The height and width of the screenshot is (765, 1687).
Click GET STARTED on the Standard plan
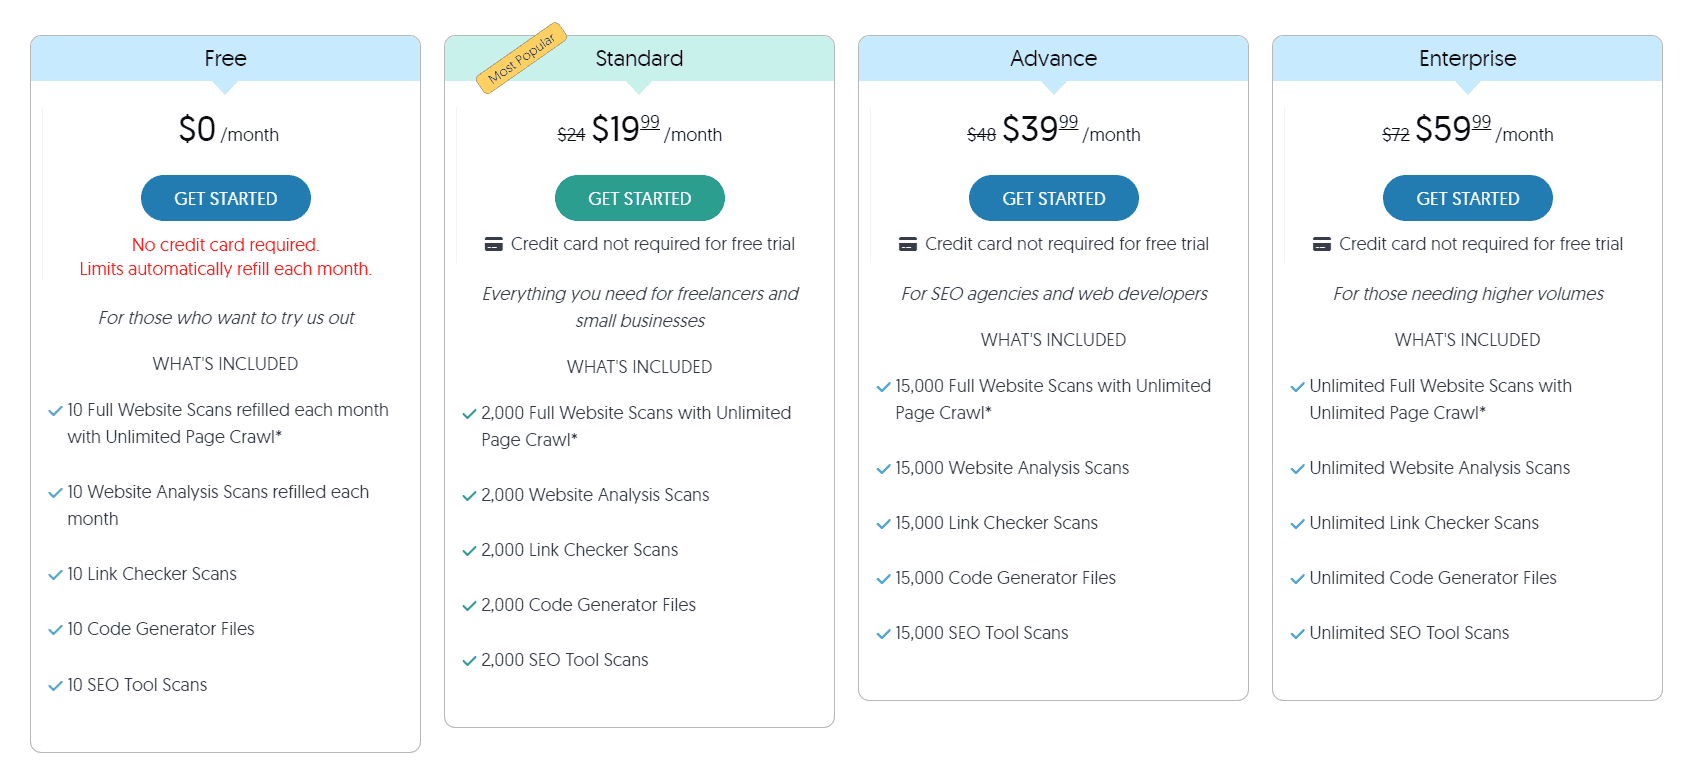tap(639, 198)
